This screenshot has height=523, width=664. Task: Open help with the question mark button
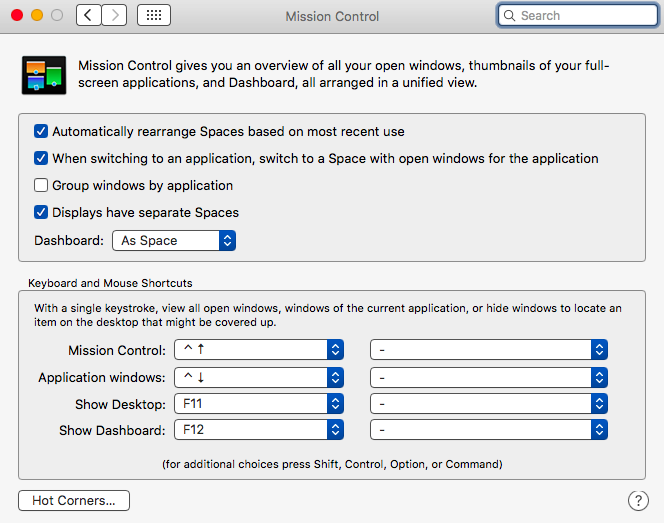coord(638,501)
